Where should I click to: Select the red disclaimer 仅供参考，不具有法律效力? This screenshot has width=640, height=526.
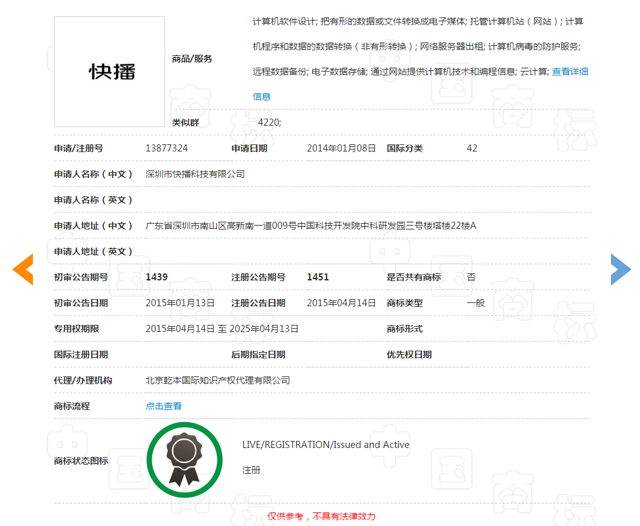[321, 516]
